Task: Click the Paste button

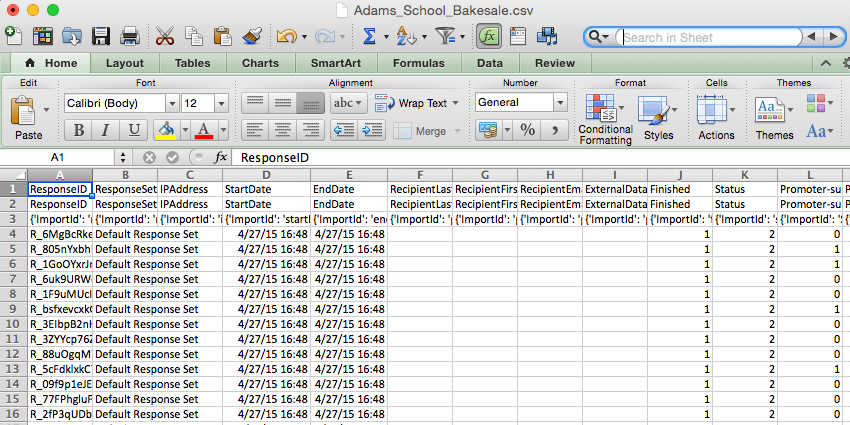Action: tap(29, 118)
